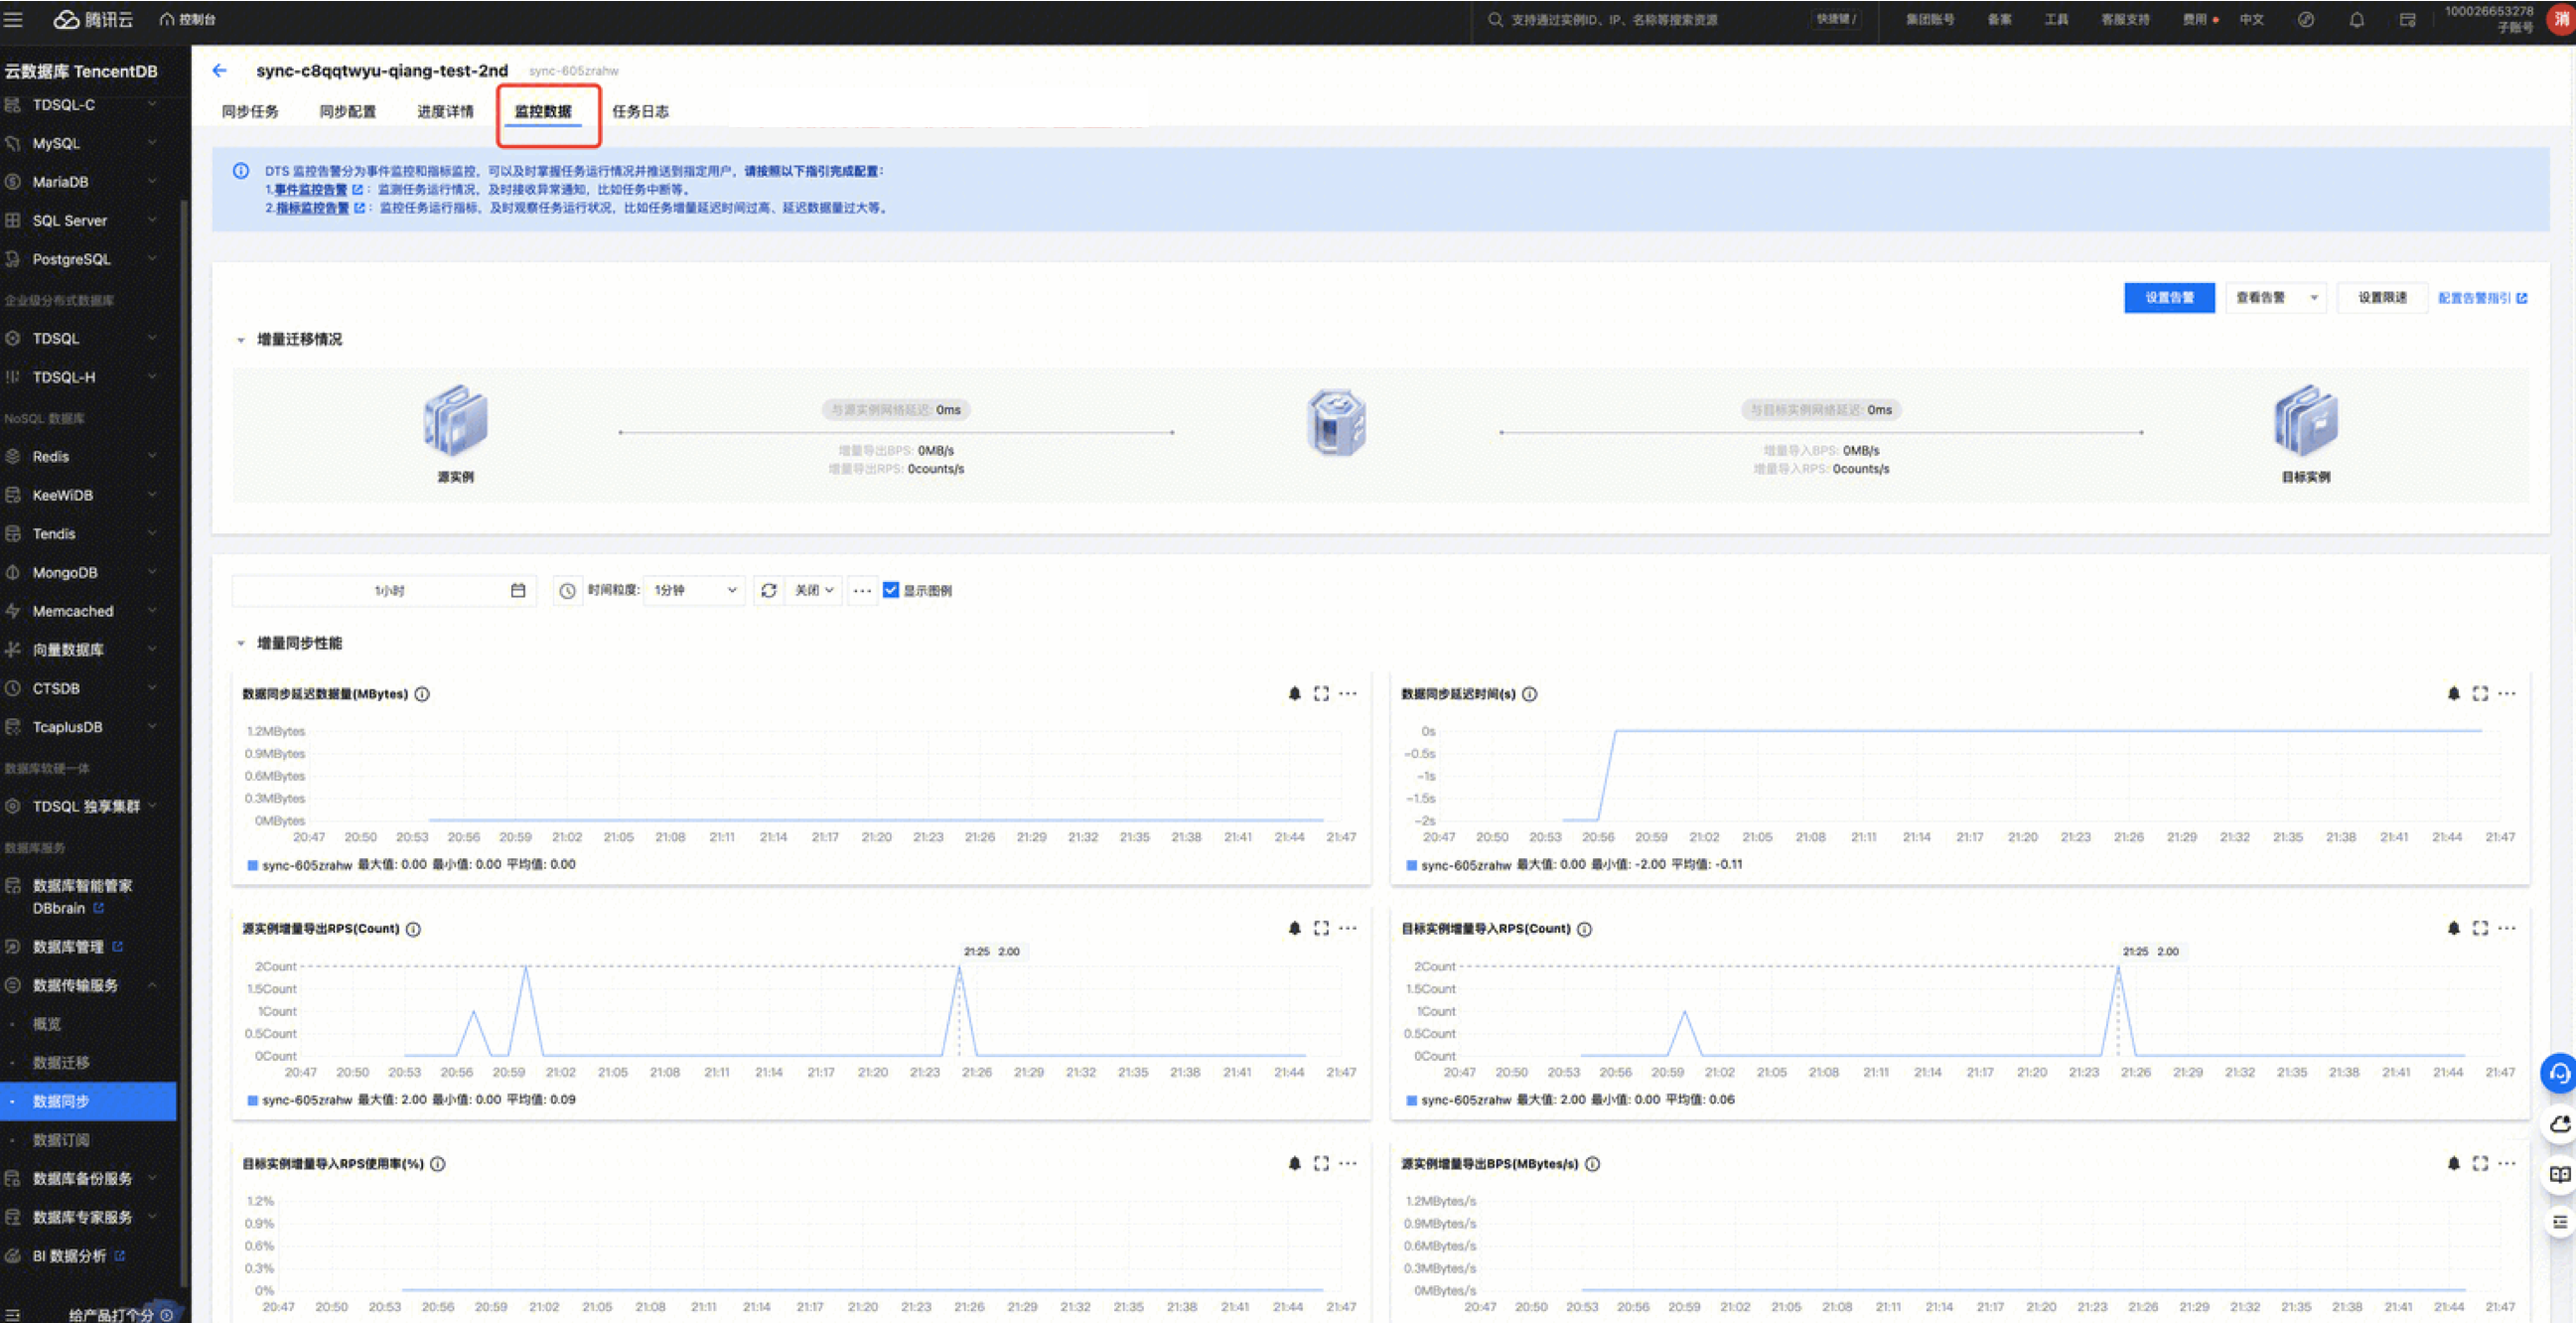2576x1323 pixels.
Task: Open the 查看告警 dropdown
Action: coord(2275,297)
